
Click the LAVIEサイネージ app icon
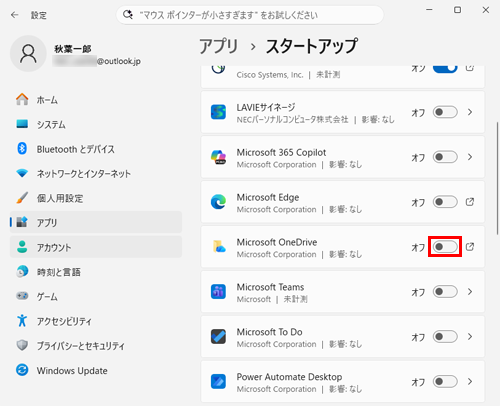pyautogui.click(x=218, y=112)
